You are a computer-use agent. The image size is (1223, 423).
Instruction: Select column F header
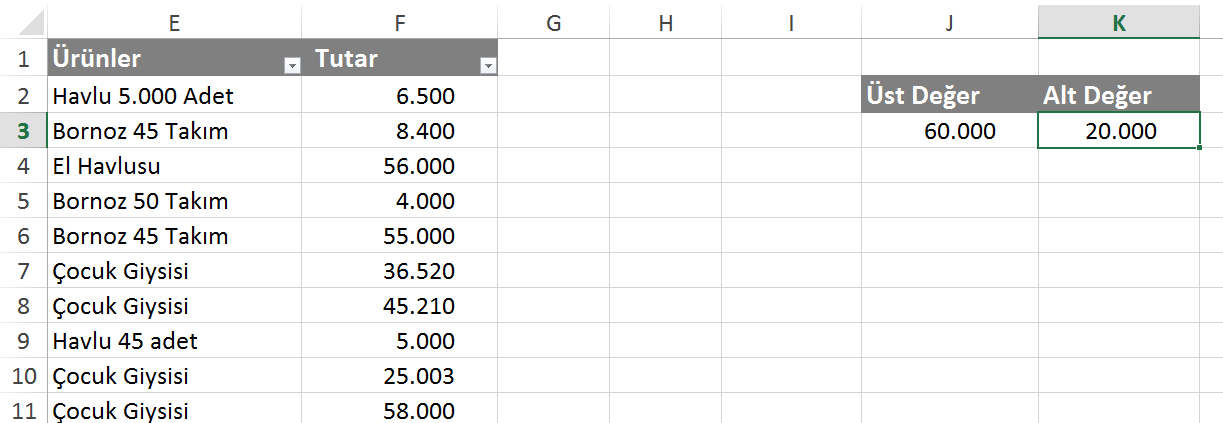(401, 22)
